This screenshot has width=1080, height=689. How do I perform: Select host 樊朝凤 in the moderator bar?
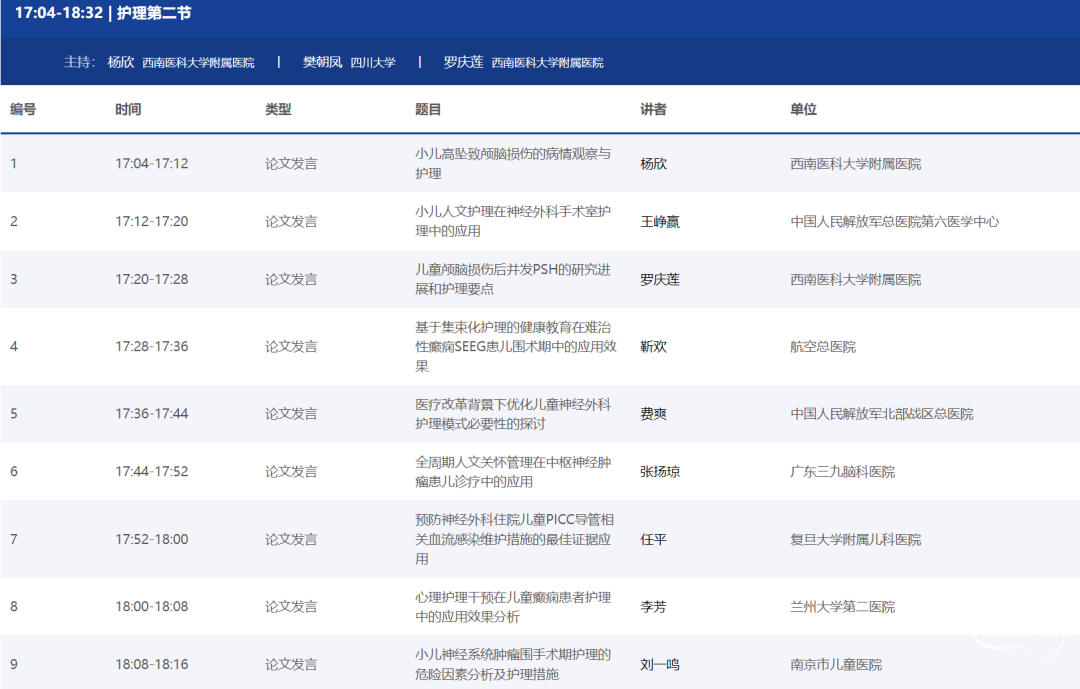click(x=323, y=62)
